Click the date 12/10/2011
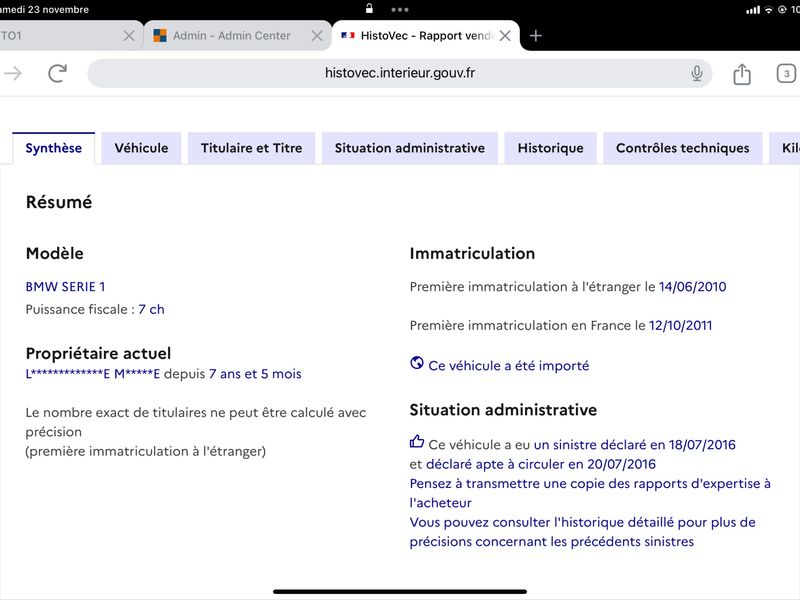 click(x=680, y=326)
